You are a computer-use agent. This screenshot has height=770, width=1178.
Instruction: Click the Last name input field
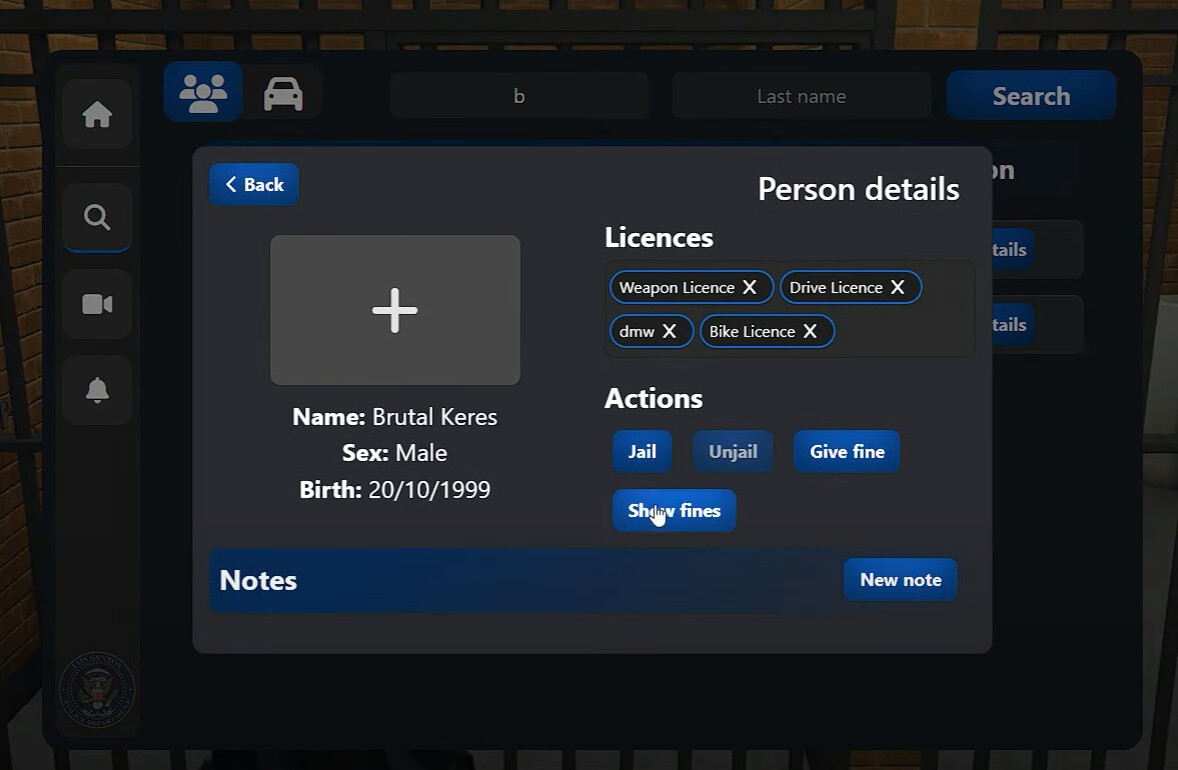[x=801, y=96]
